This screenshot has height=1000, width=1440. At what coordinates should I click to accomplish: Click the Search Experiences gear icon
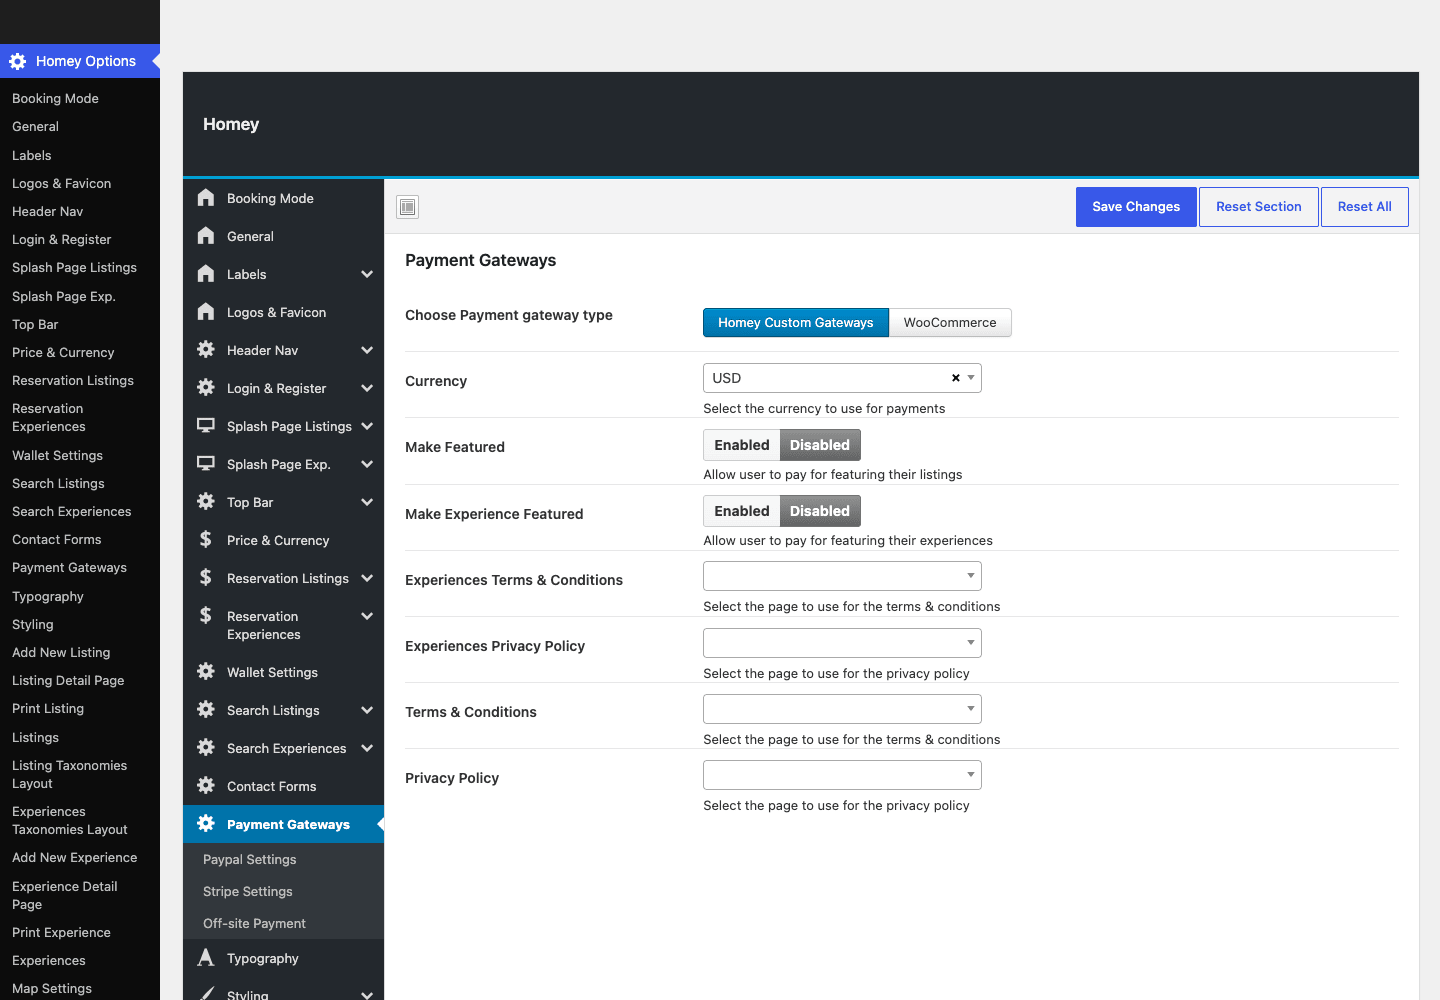(206, 748)
